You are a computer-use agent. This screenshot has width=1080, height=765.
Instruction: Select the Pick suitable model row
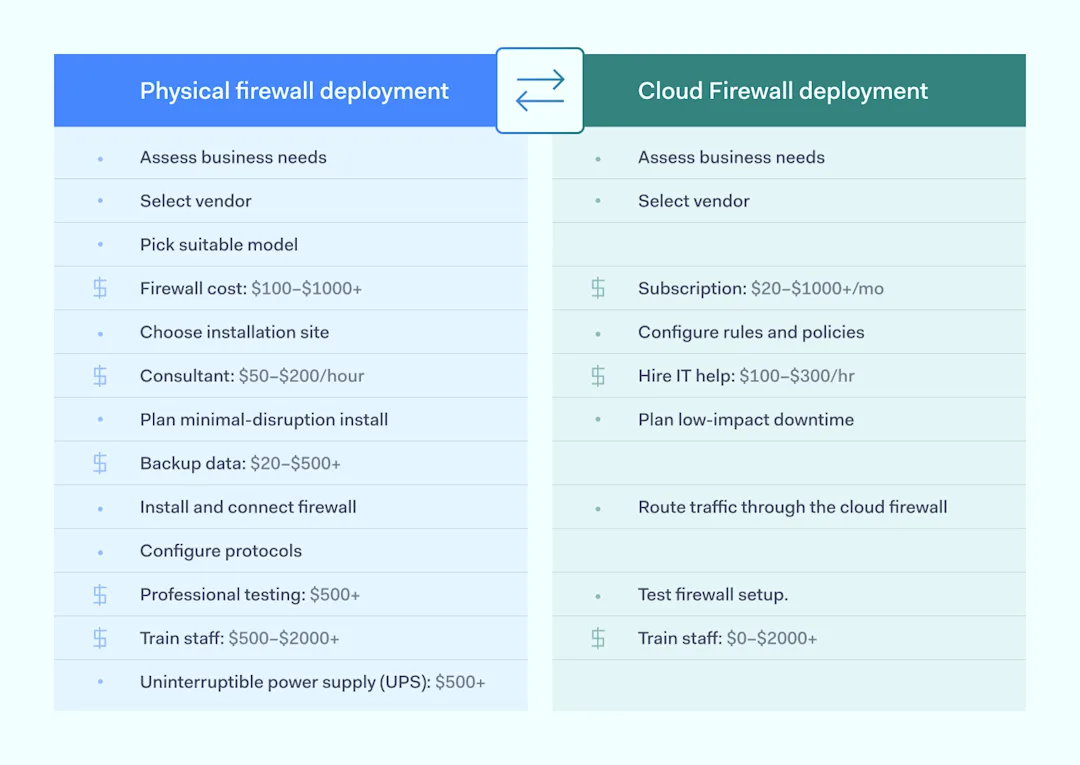click(219, 244)
